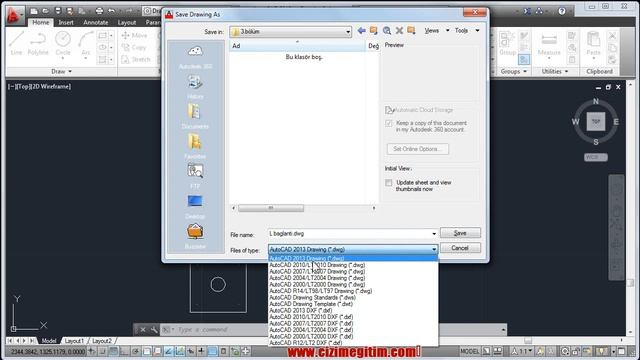Expand the Groups panel flyout
640x360 pixels.
(x=513, y=71)
